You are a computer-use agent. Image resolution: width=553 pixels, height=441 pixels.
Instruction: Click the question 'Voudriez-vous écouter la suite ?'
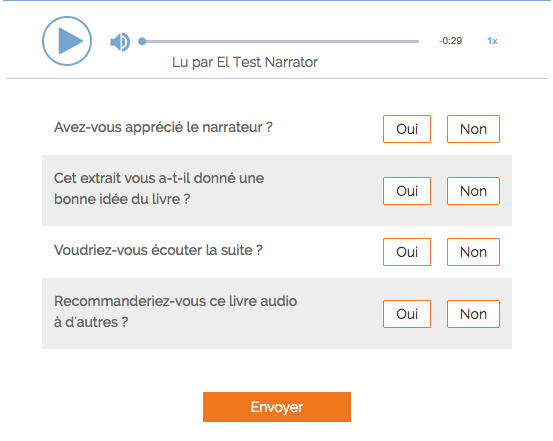(x=158, y=250)
